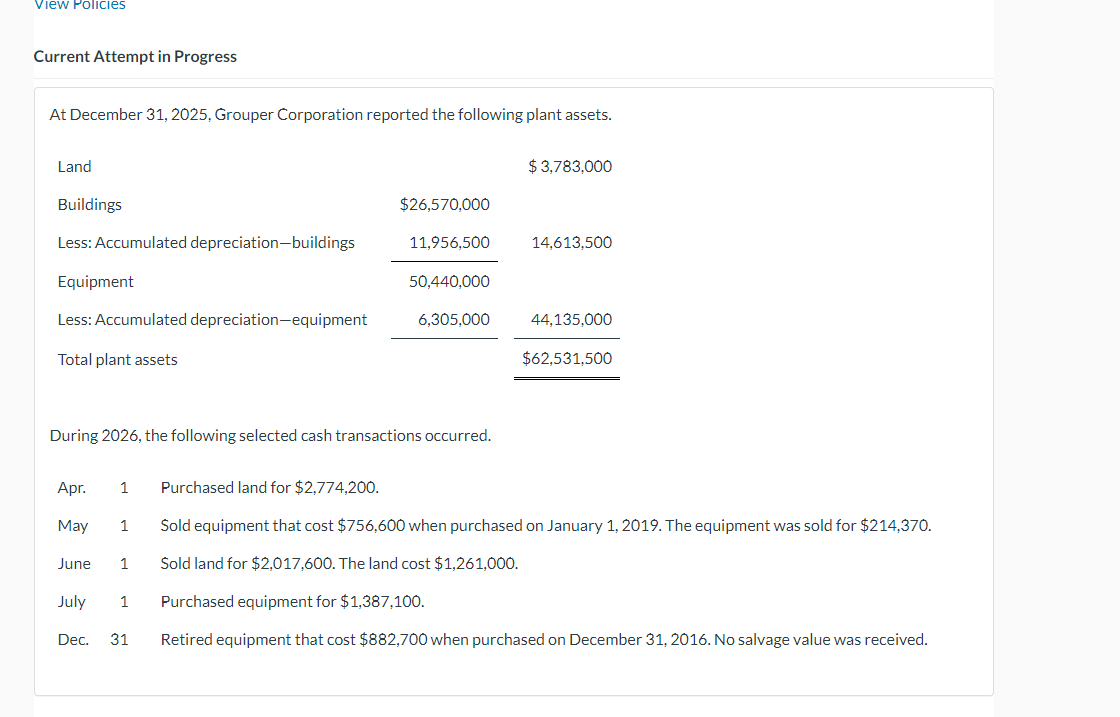This screenshot has height=717, width=1120.
Task: Select the 2026 cash transactions heading
Action: point(270,435)
